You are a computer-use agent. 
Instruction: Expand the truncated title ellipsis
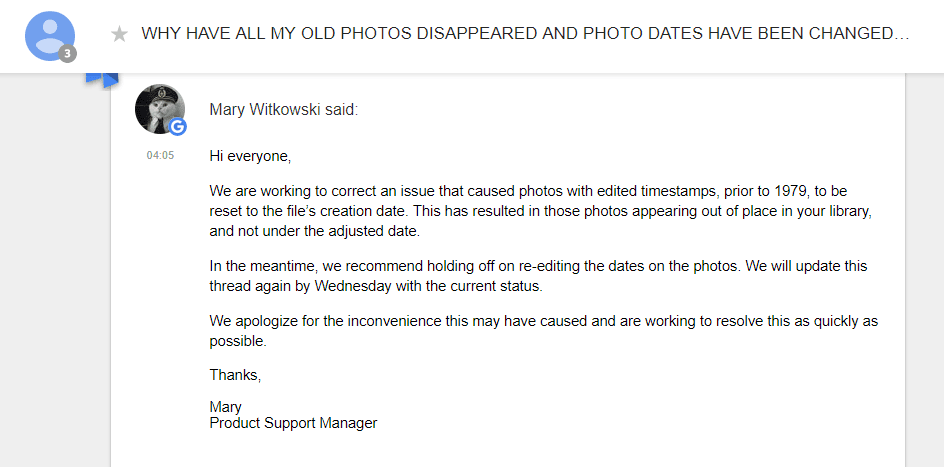click(x=898, y=34)
